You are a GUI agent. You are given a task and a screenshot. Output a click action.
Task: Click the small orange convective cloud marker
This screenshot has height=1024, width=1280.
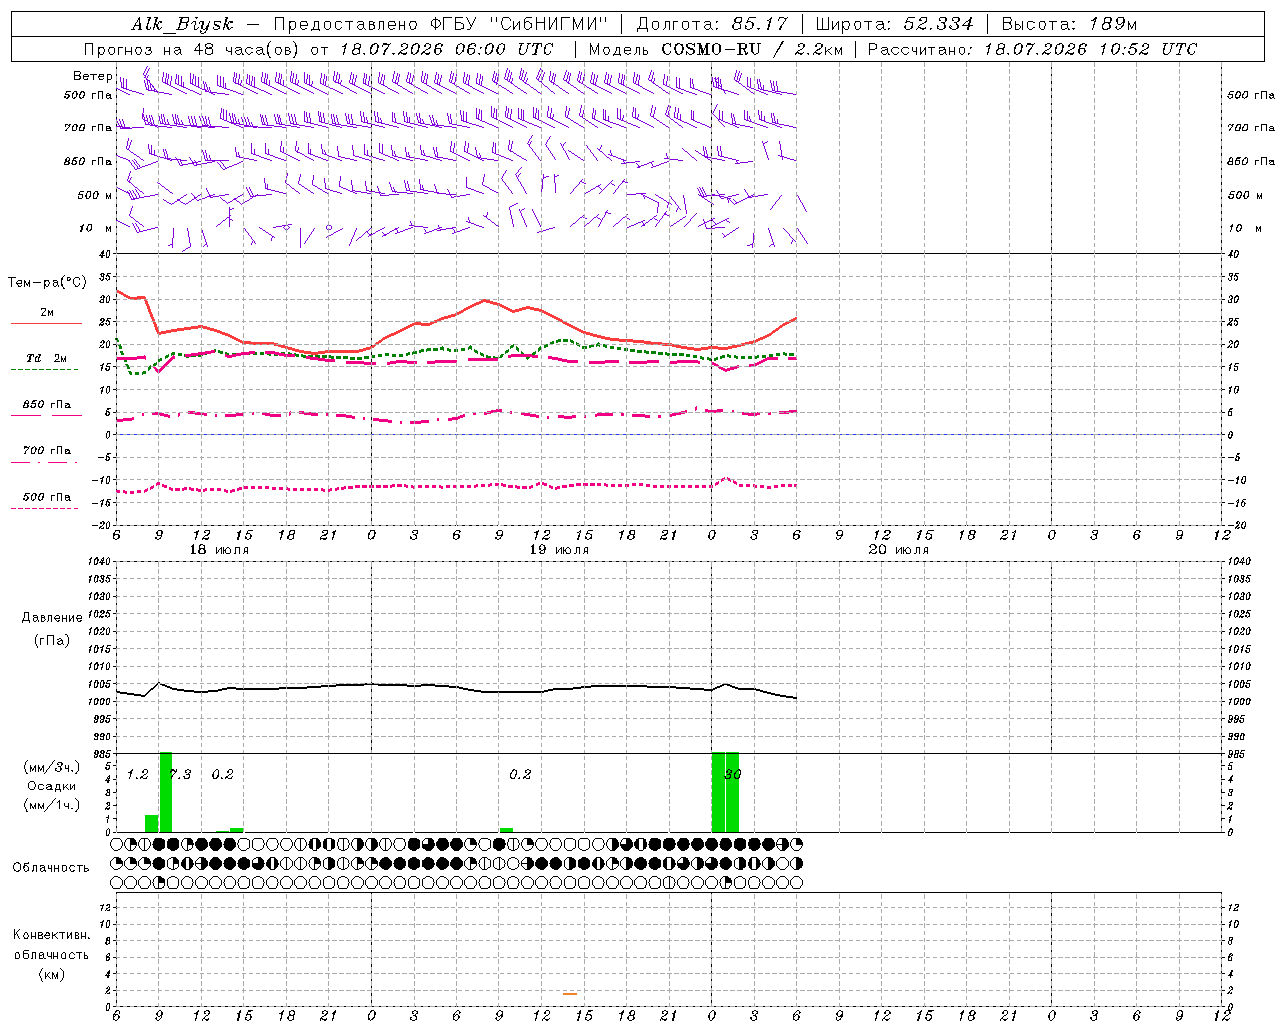pyautogui.click(x=570, y=993)
